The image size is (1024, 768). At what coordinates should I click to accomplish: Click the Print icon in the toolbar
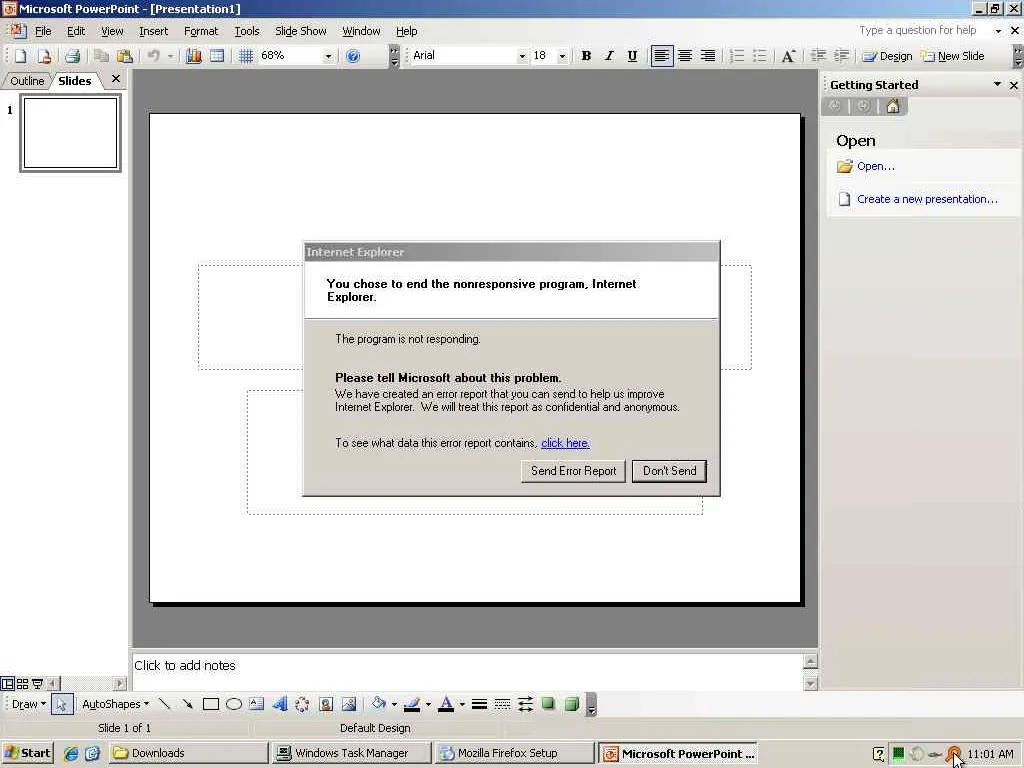72,56
